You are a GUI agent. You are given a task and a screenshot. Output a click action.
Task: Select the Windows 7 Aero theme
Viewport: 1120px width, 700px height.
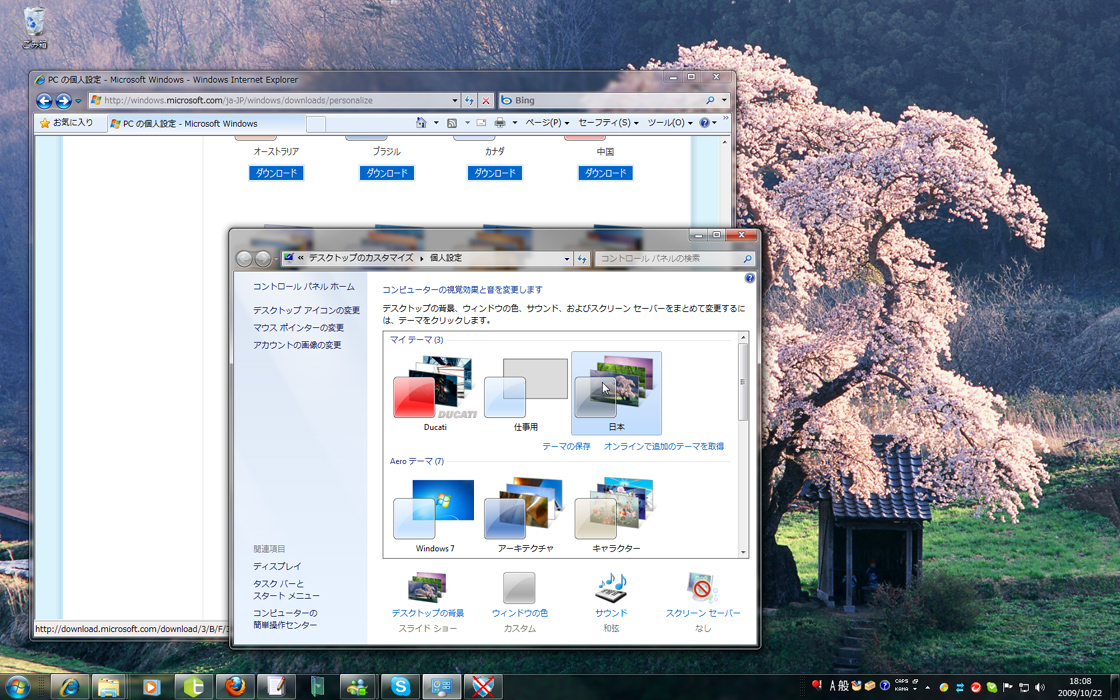pos(435,516)
